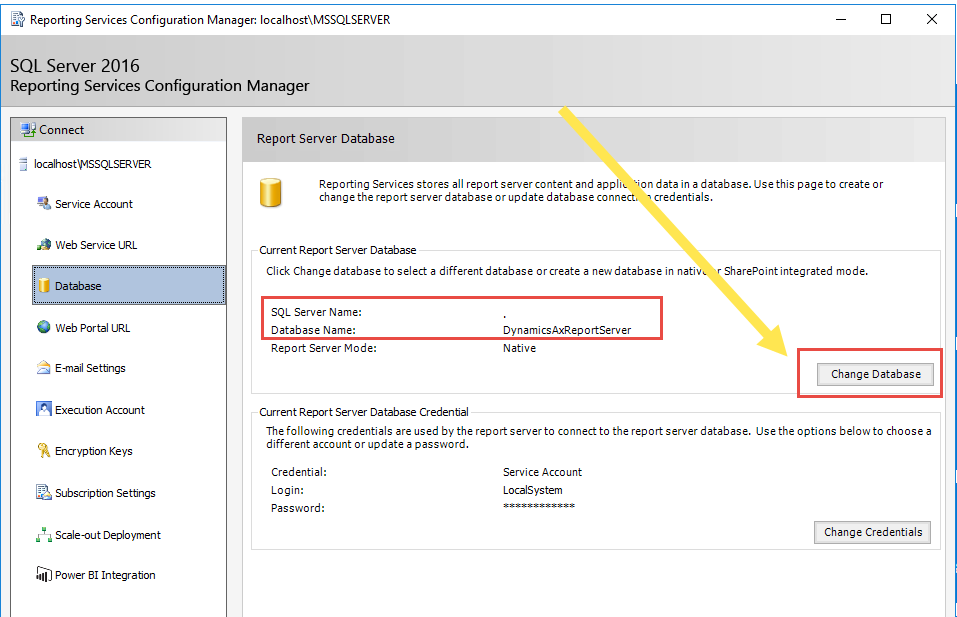Click the Current Report Server Database group title
The height and width of the screenshot is (617, 957).
pyautogui.click(x=338, y=250)
